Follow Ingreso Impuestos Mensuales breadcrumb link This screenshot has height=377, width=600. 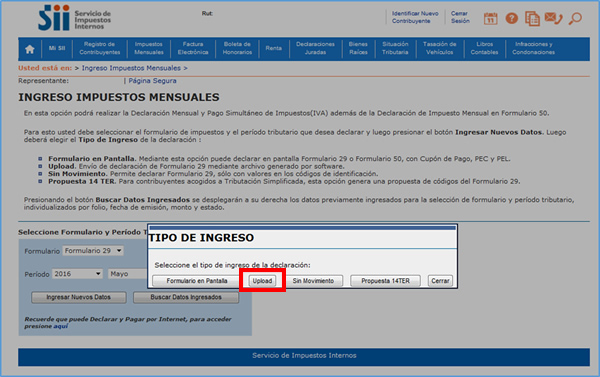coord(131,68)
